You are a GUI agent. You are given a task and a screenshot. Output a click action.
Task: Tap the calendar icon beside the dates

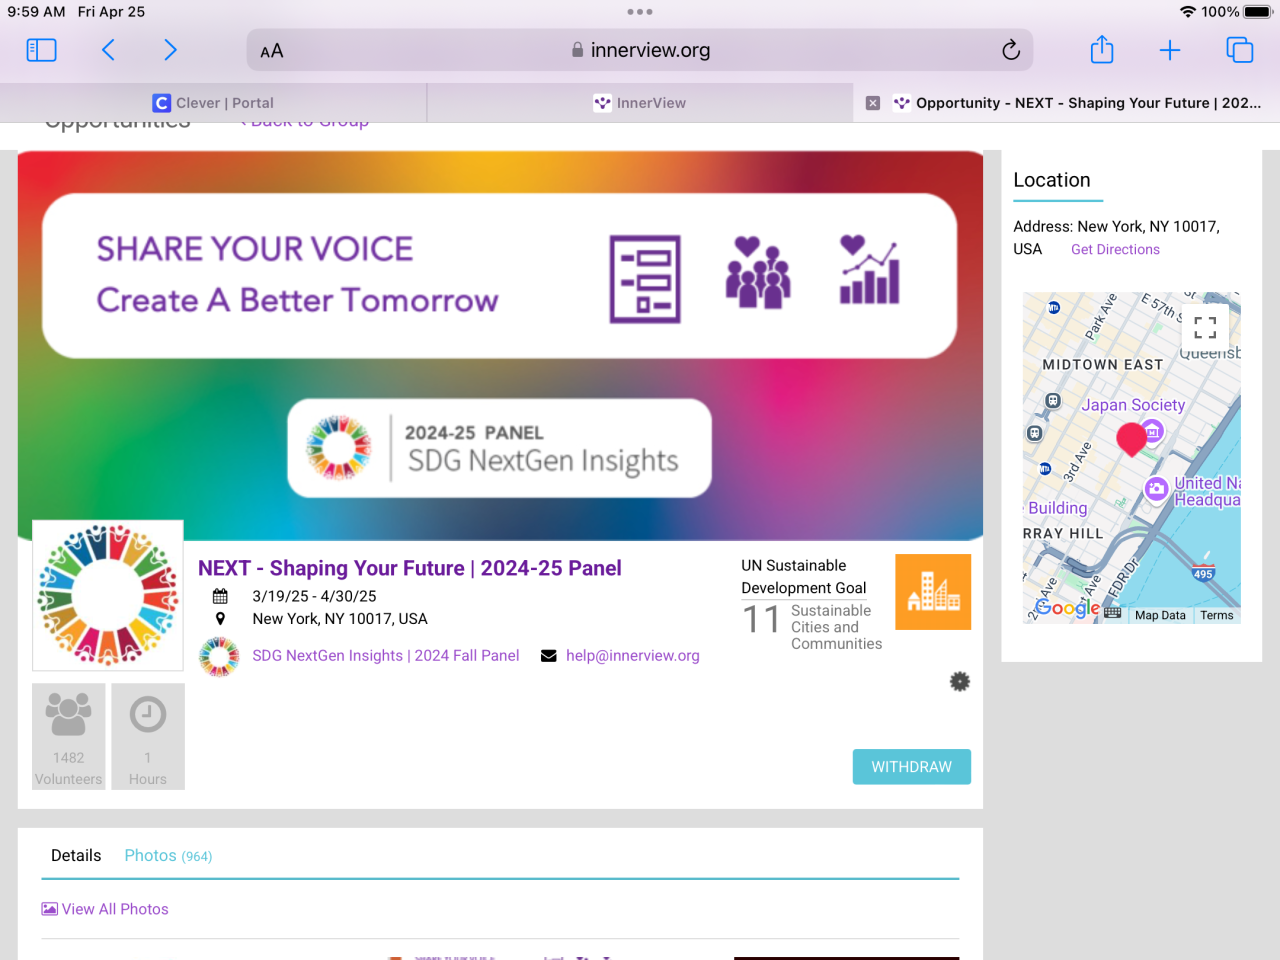coord(220,596)
